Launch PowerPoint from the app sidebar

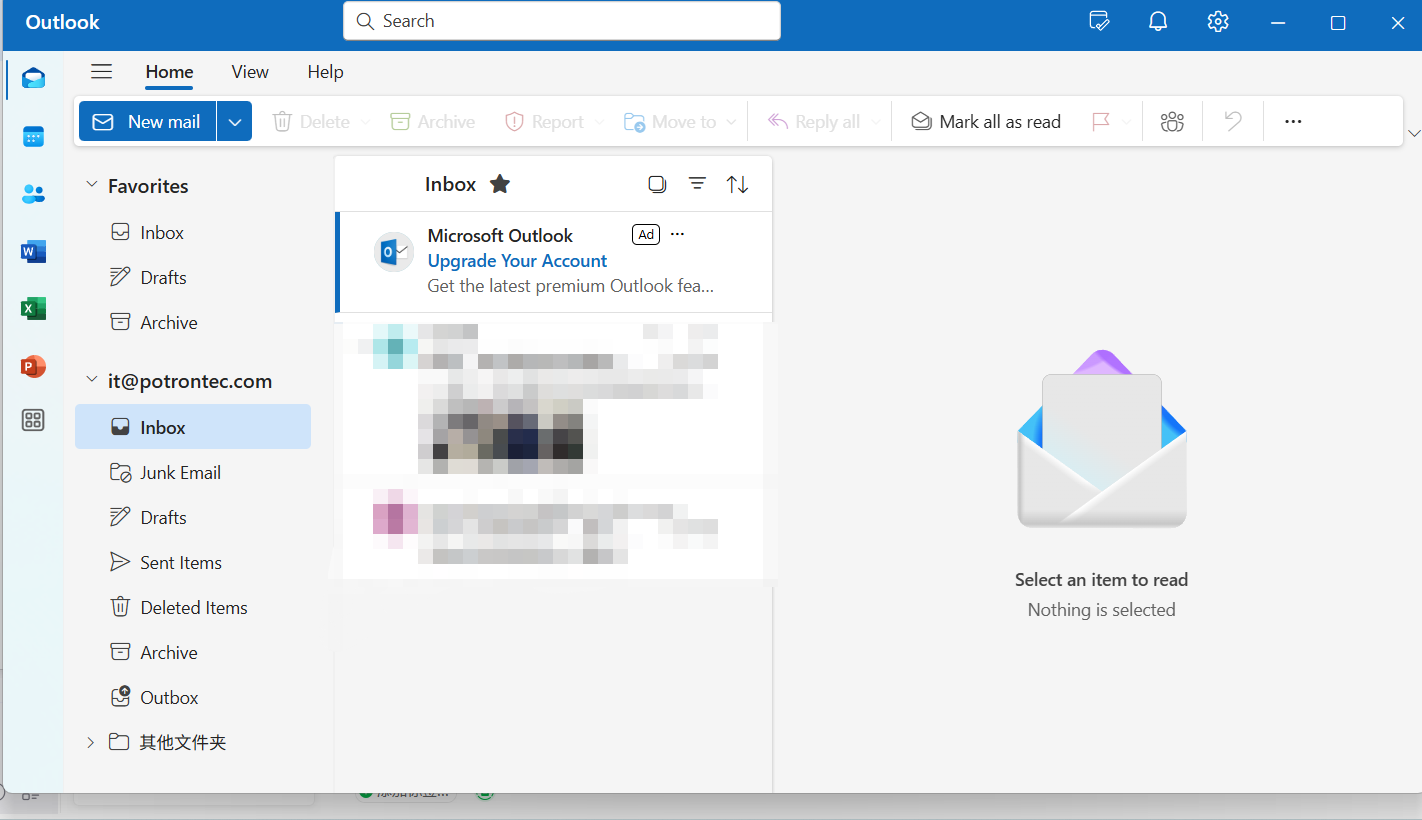[33, 367]
